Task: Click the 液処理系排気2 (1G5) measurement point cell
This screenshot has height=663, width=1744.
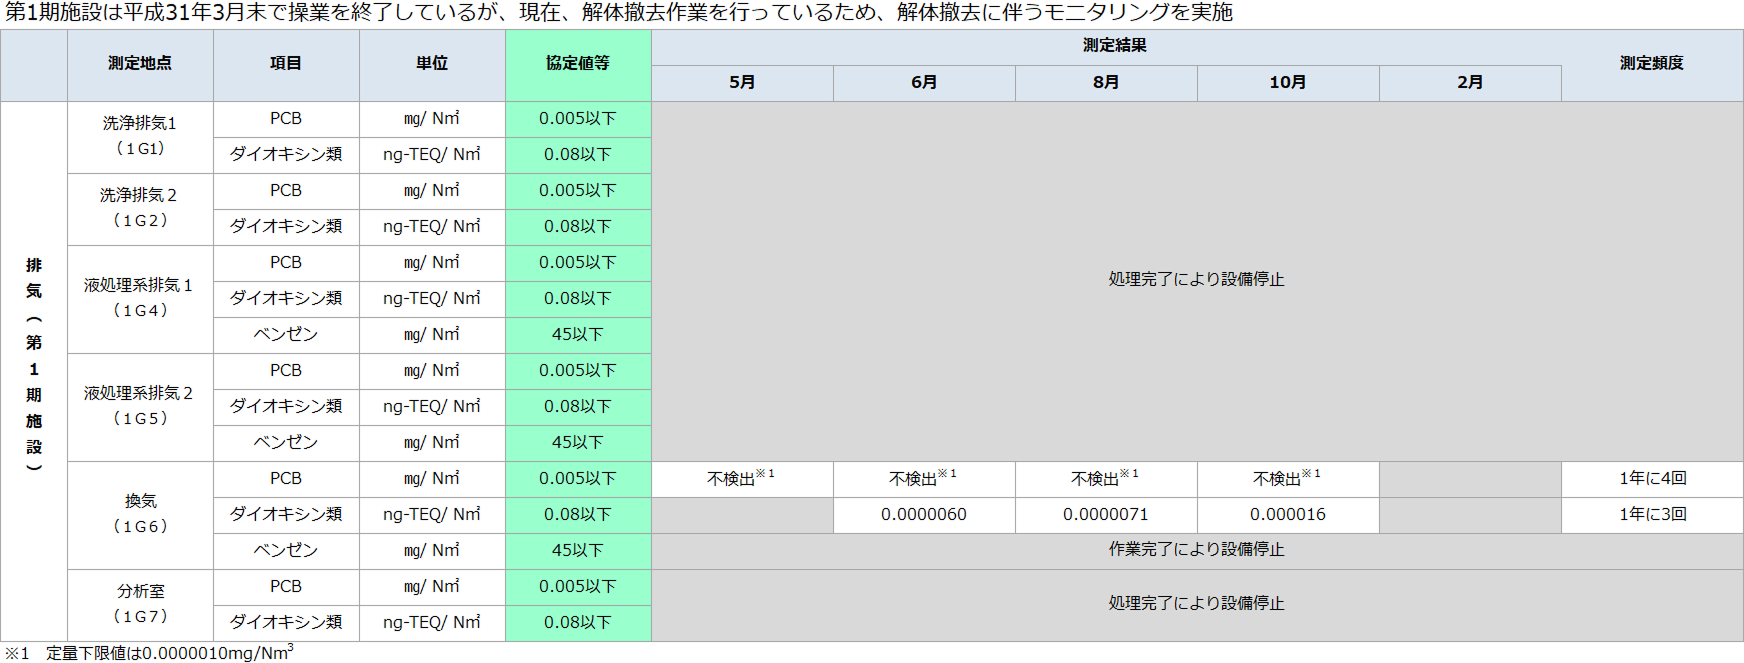Action: coord(140,406)
